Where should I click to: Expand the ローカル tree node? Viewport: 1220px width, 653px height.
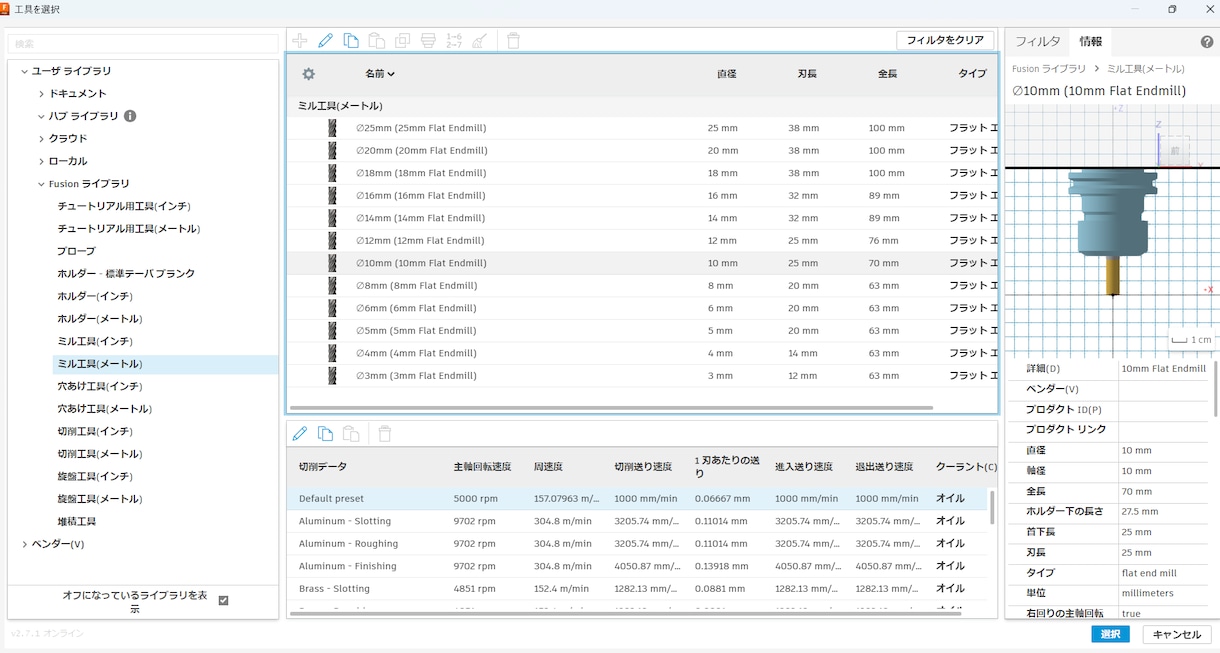coord(41,161)
